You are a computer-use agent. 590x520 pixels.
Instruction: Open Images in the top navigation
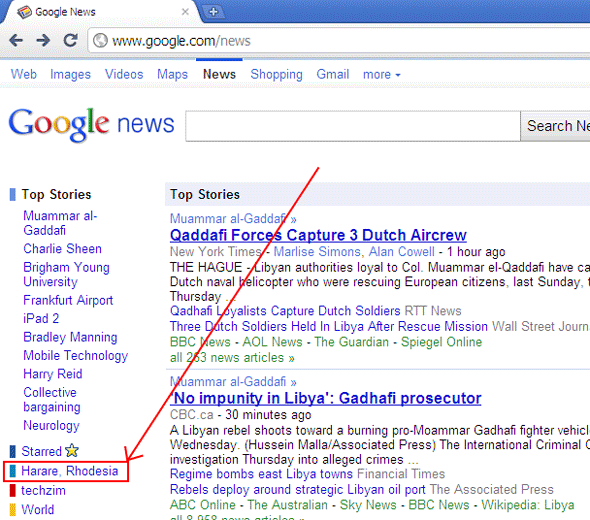point(70,75)
